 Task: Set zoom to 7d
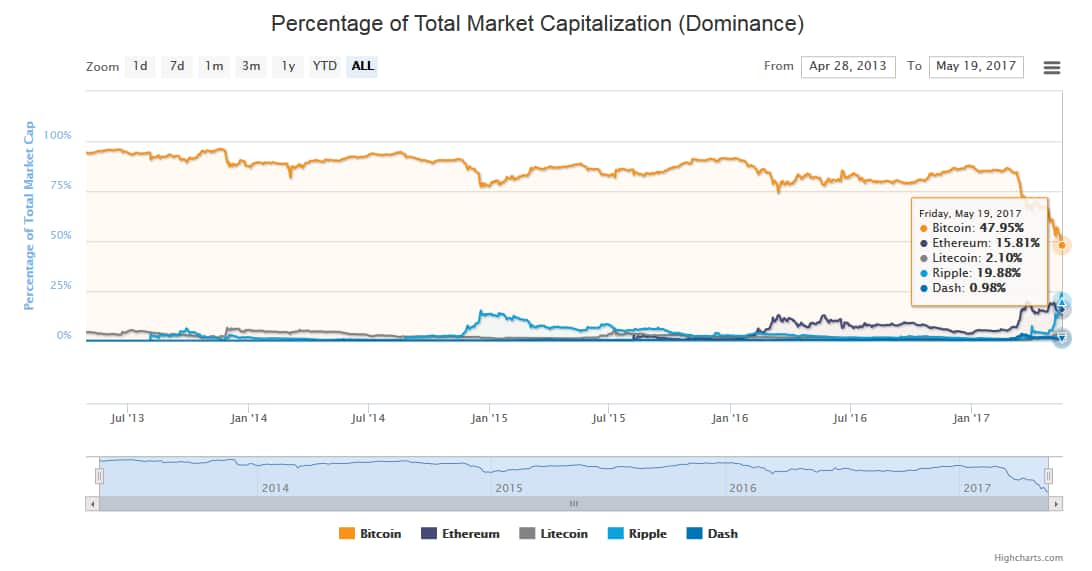pyautogui.click(x=177, y=67)
